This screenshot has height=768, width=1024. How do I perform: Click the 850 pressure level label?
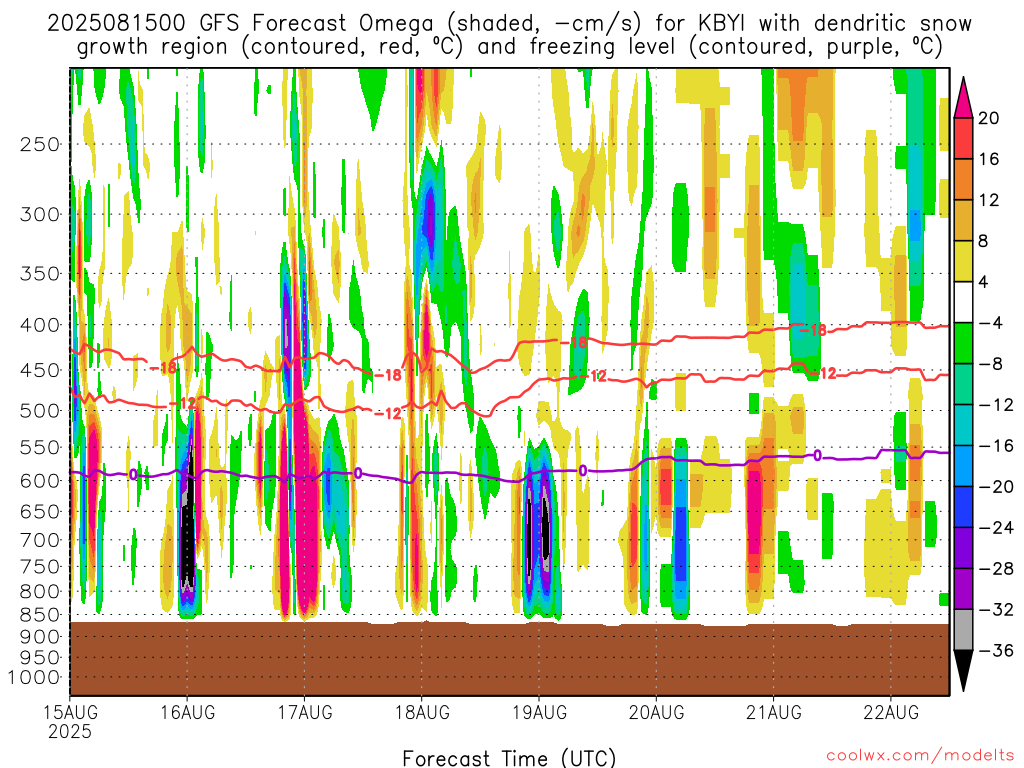40,615
